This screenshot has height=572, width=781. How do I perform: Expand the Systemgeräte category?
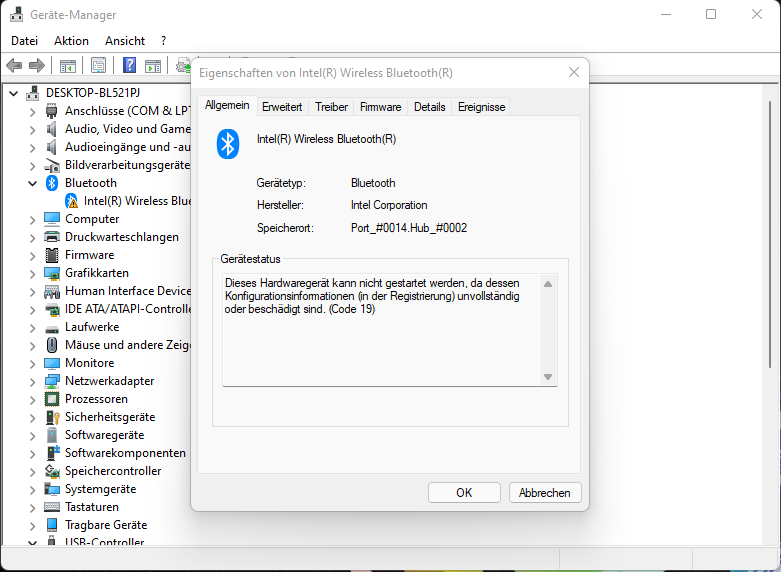click(32, 490)
